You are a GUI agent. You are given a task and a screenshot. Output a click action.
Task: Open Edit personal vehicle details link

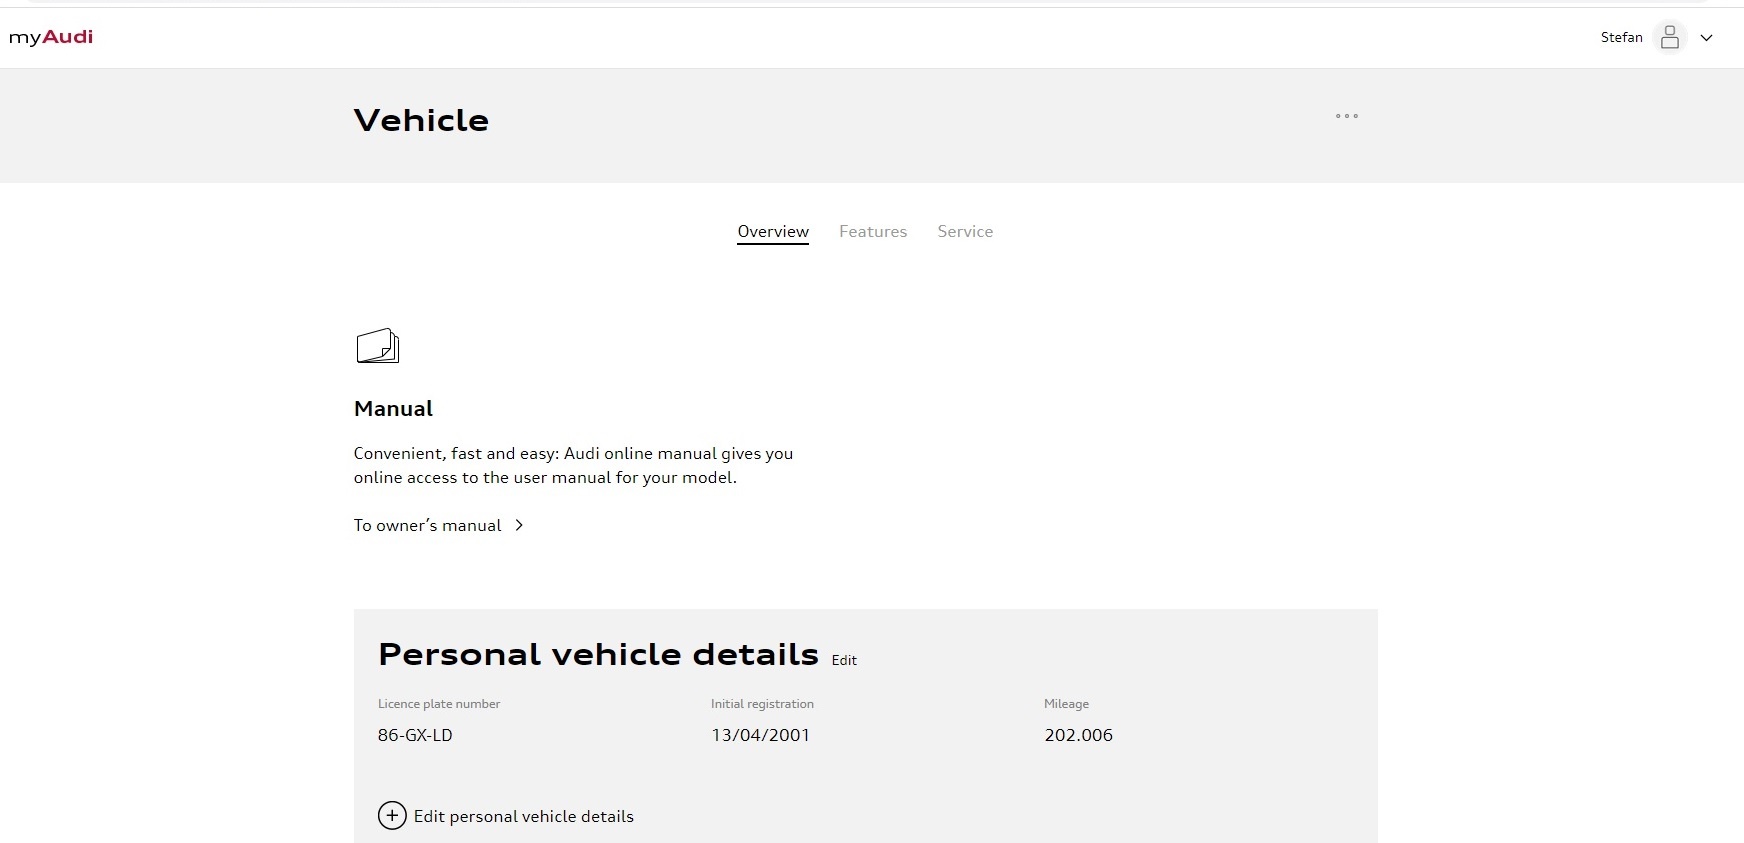click(523, 816)
